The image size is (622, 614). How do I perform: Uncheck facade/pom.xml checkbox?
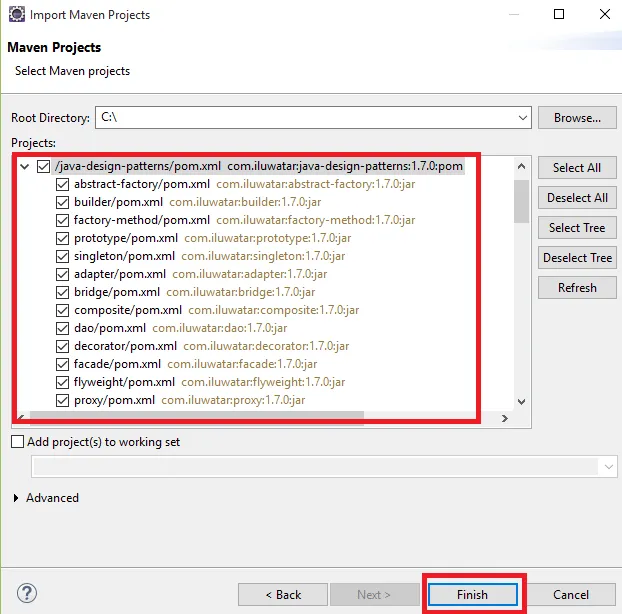[x=62, y=364]
